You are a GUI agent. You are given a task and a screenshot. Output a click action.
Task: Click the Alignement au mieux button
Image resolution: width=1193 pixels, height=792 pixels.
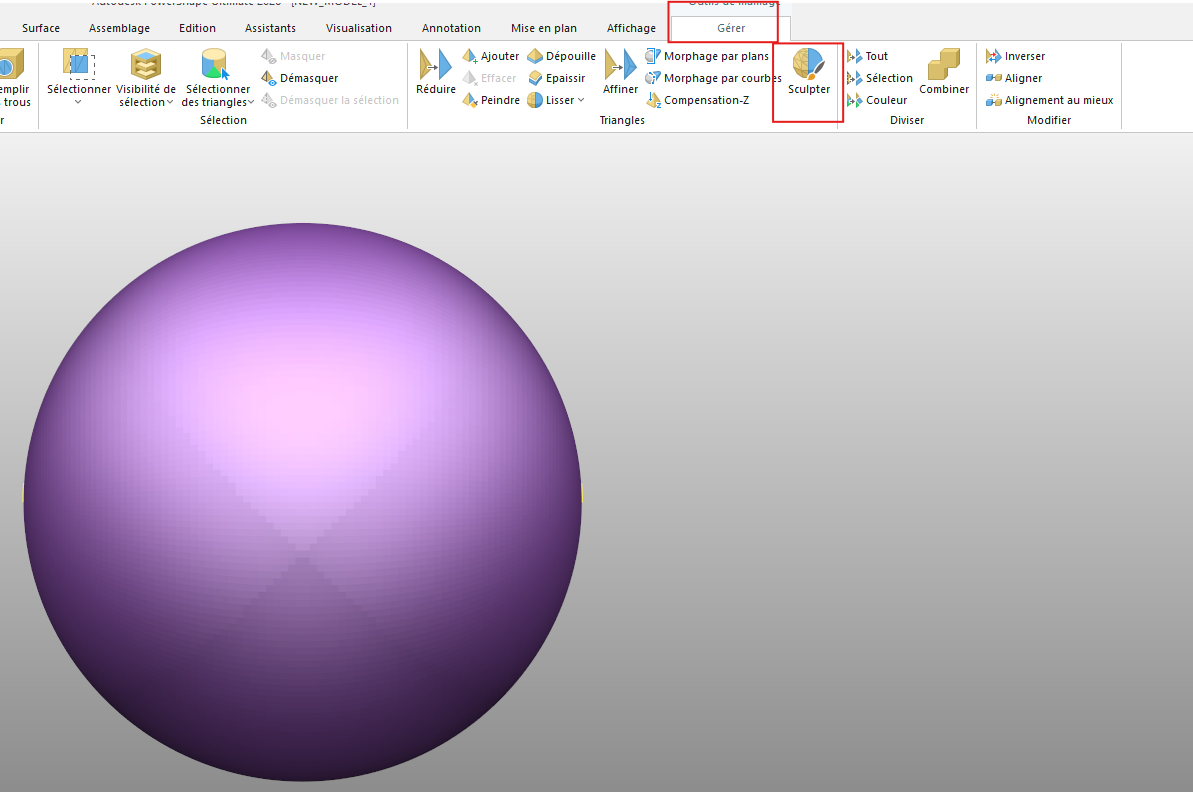pos(1050,100)
